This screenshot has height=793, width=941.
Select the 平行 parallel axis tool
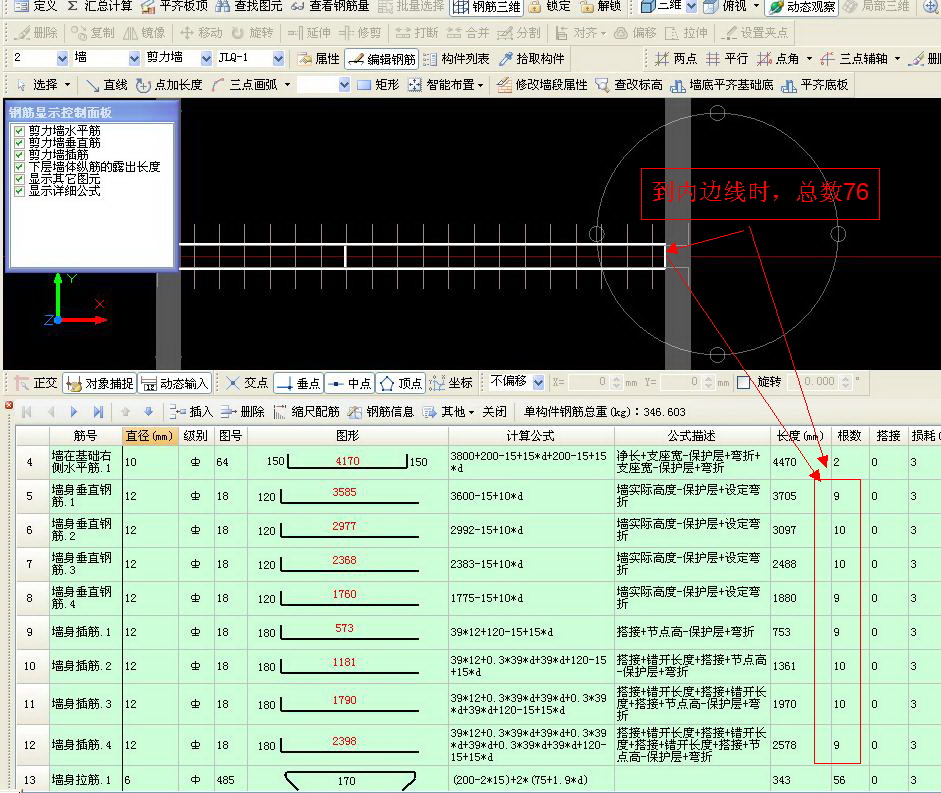[727, 59]
